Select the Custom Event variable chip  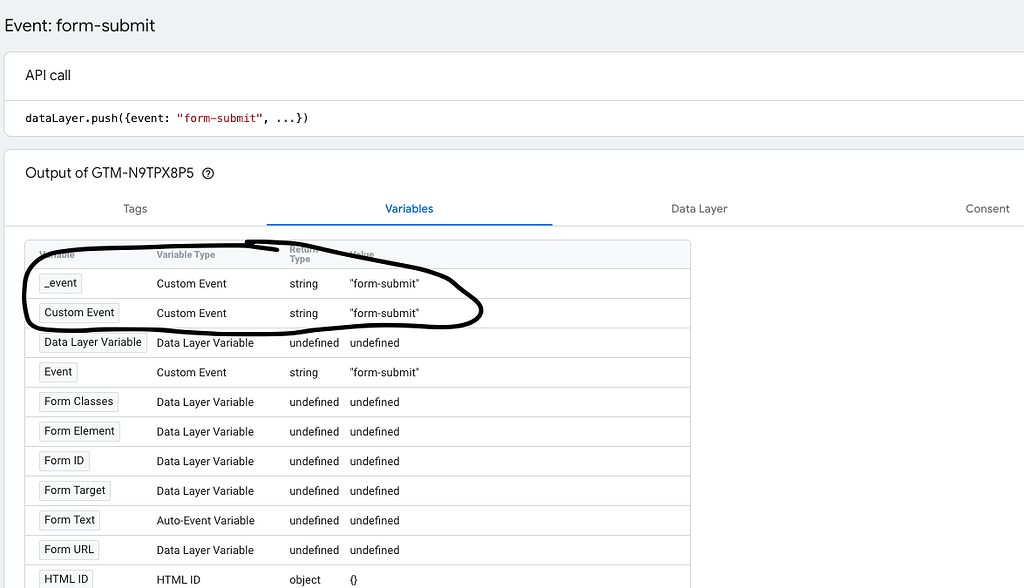click(x=78, y=312)
